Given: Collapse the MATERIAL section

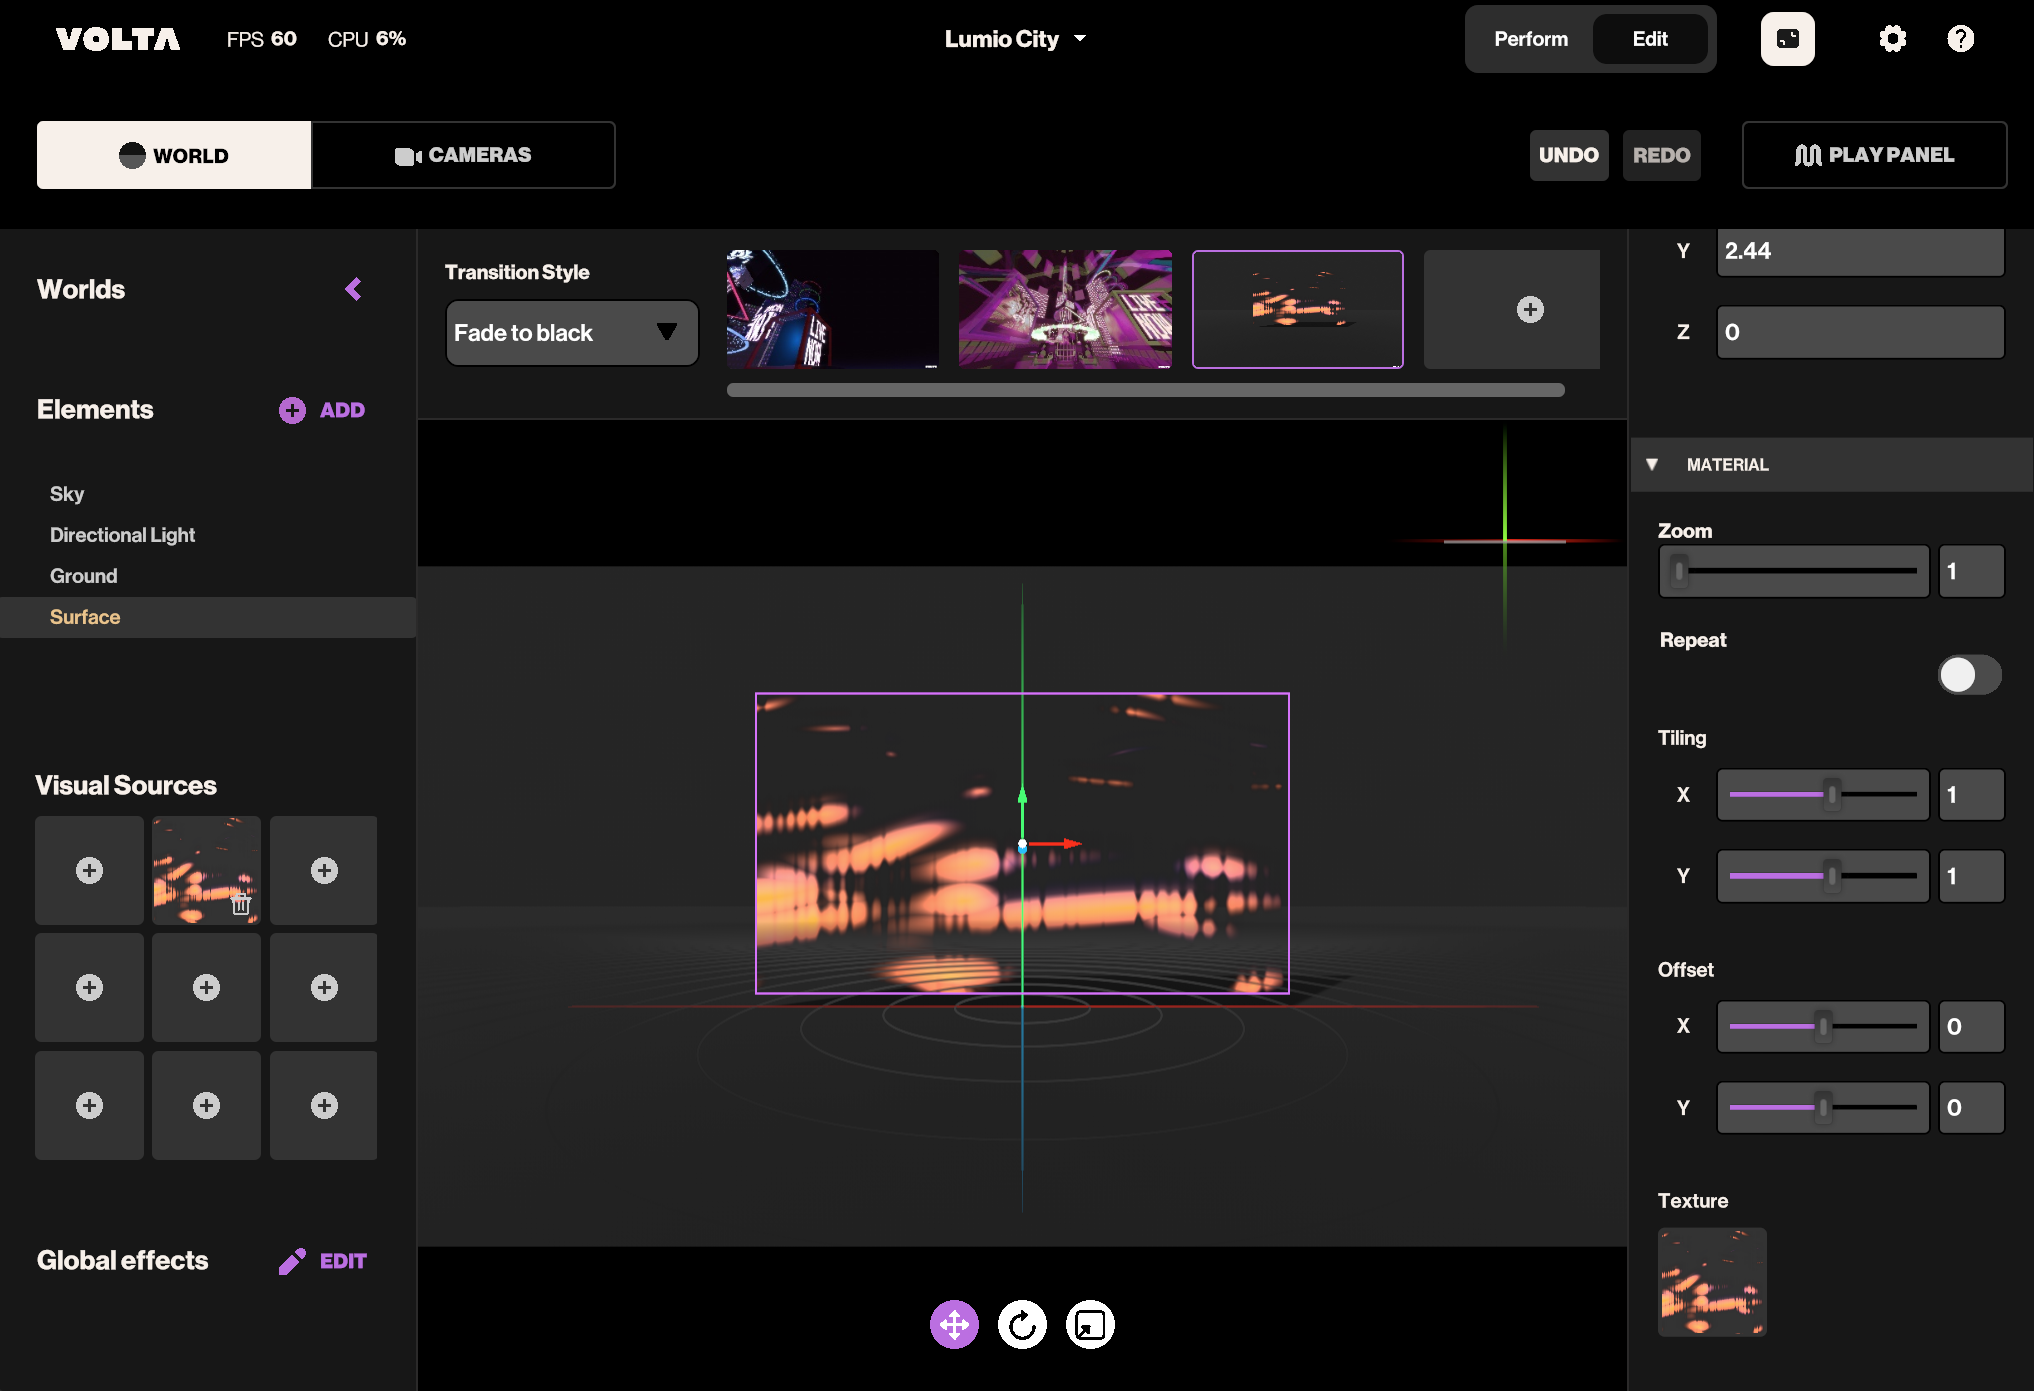Looking at the screenshot, I should pos(1652,464).
